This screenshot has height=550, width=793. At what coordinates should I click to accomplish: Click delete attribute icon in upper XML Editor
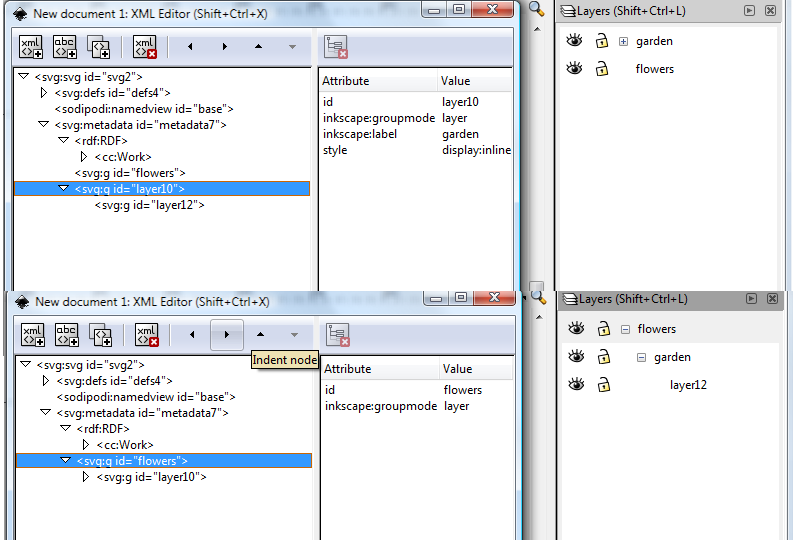pos(336,47)
